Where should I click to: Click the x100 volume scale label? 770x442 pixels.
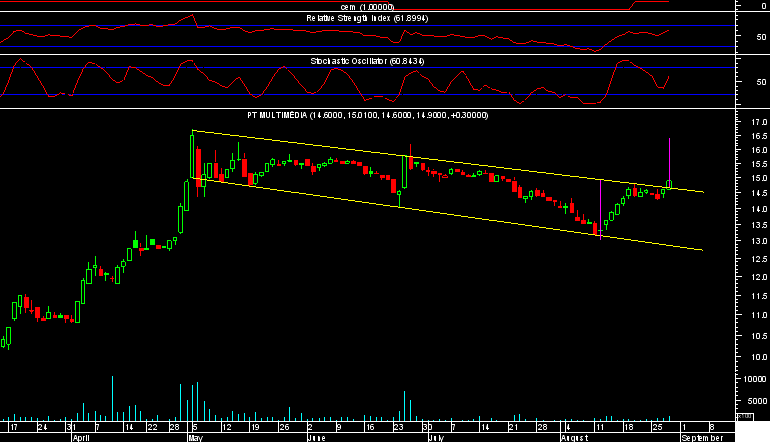click(744, 416)
